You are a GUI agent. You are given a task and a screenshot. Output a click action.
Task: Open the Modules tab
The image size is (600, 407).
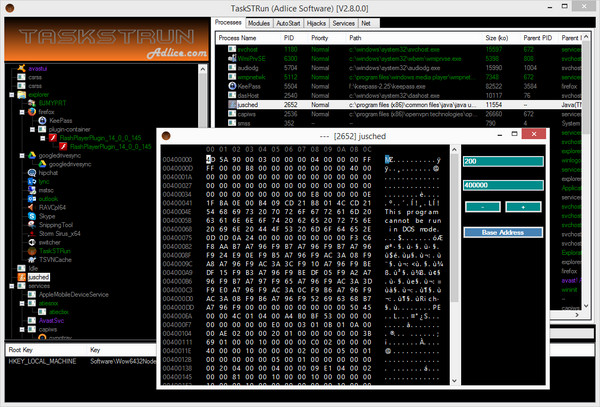pyautogui.click(x=259, y=23)
